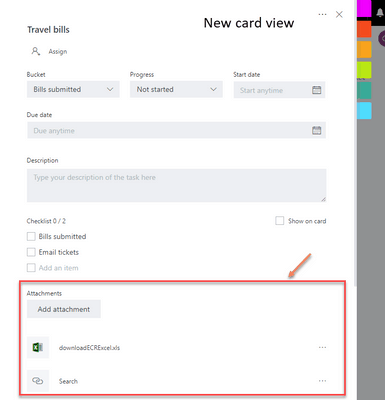Open the Search link attachment
385x400 pixels.
(x=68, y=381)
